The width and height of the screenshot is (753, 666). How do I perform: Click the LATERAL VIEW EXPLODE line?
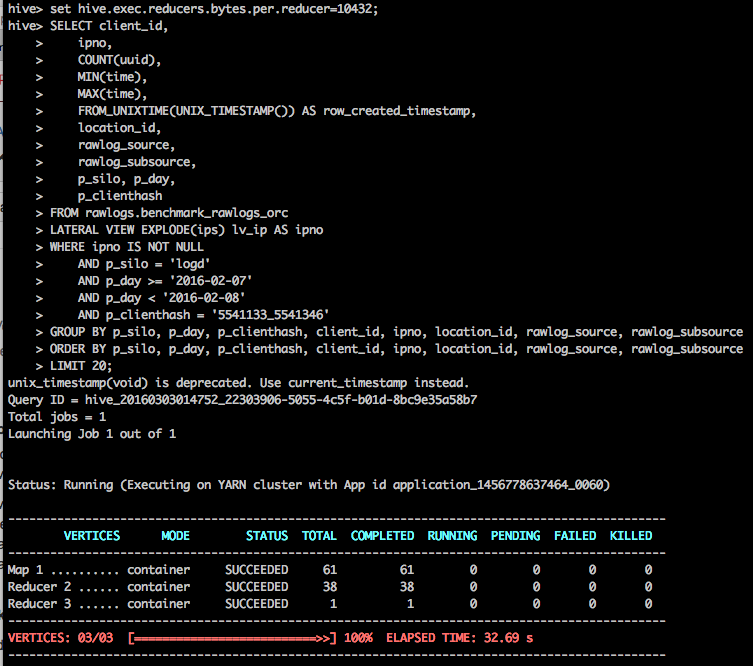(x=186, y=230)
